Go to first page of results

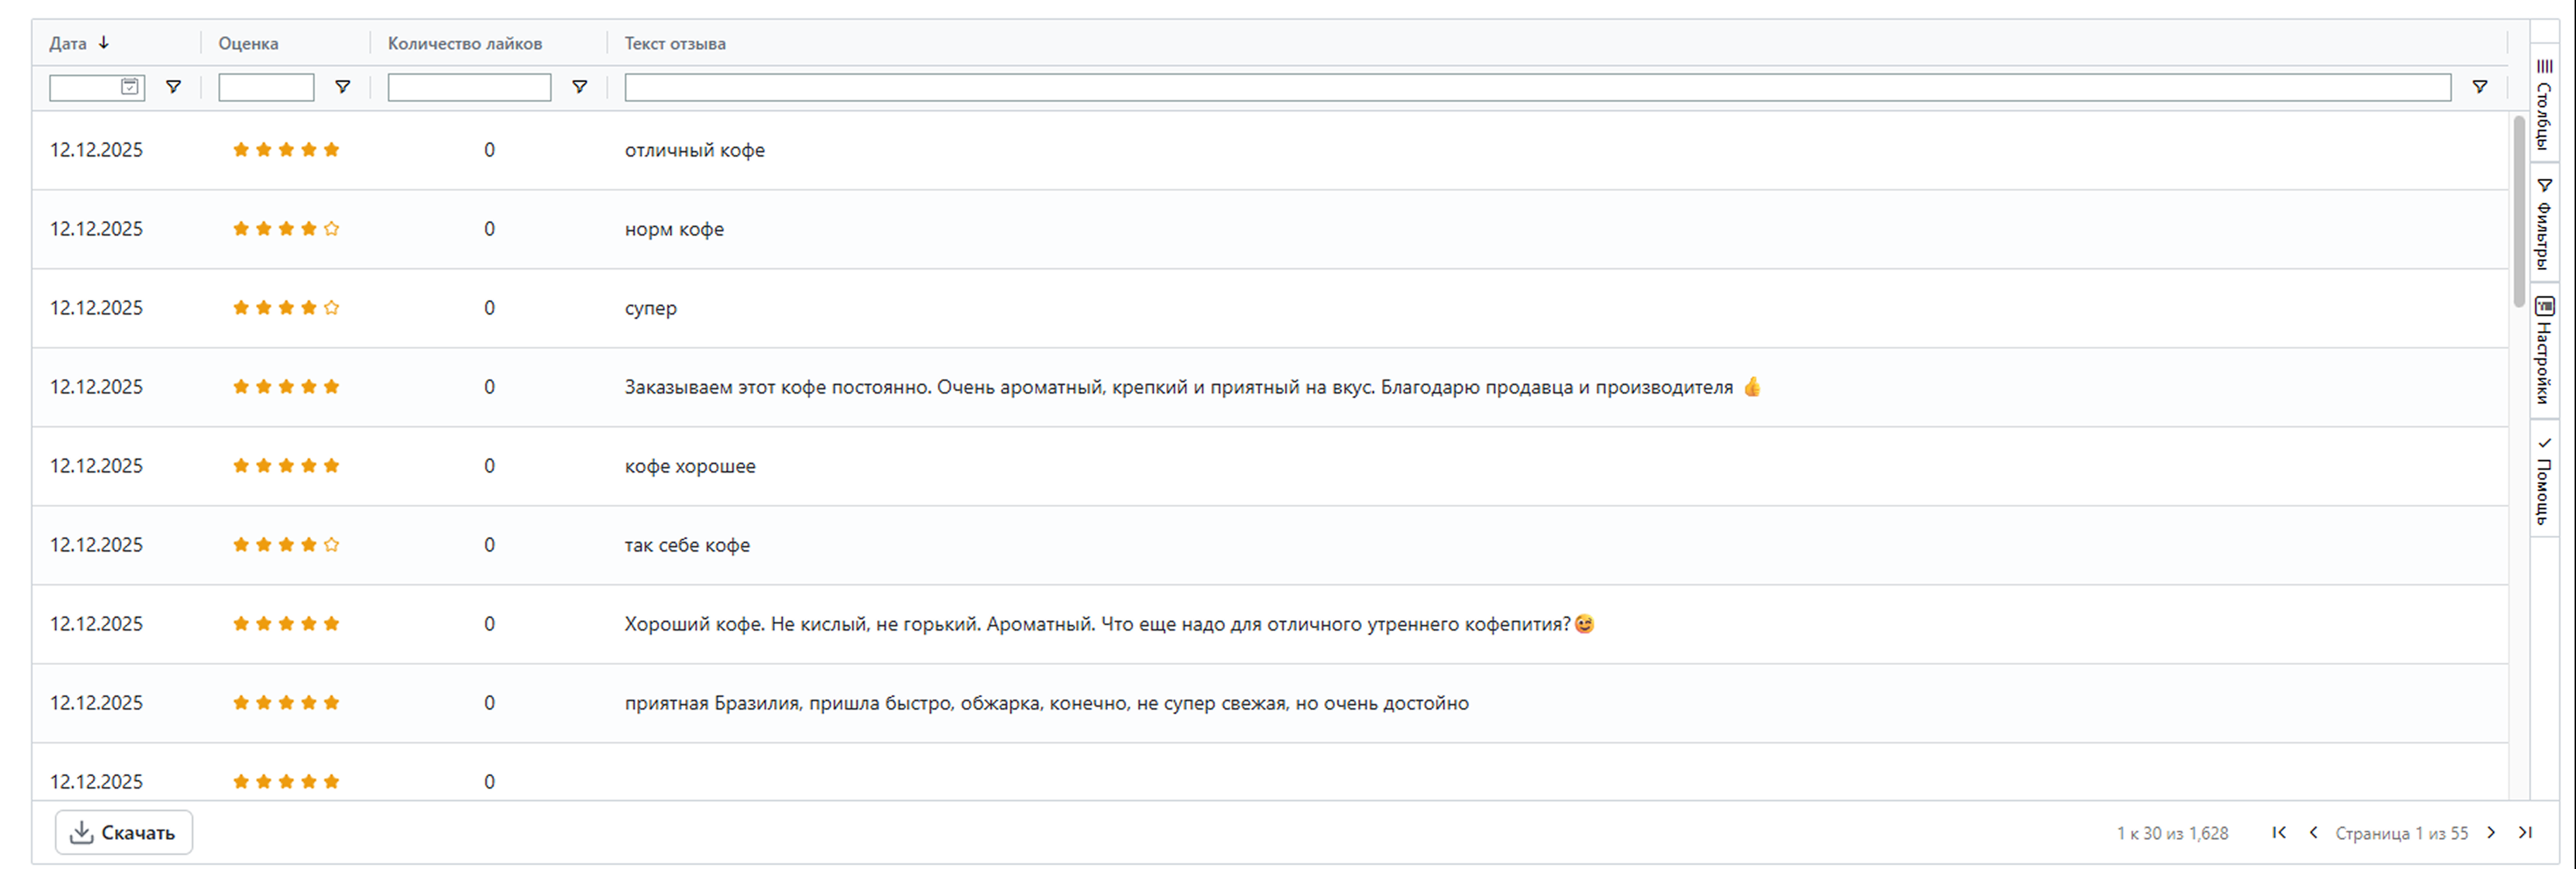point(2279,832)
